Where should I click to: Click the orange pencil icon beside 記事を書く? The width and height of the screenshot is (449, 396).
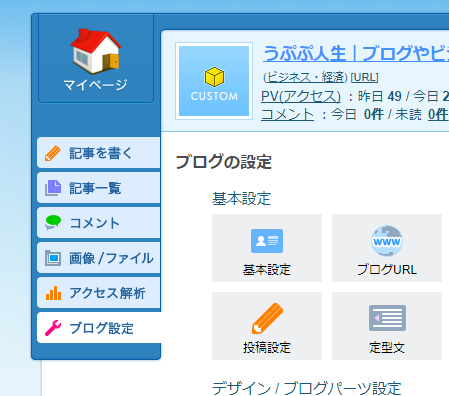click(53, 153)
